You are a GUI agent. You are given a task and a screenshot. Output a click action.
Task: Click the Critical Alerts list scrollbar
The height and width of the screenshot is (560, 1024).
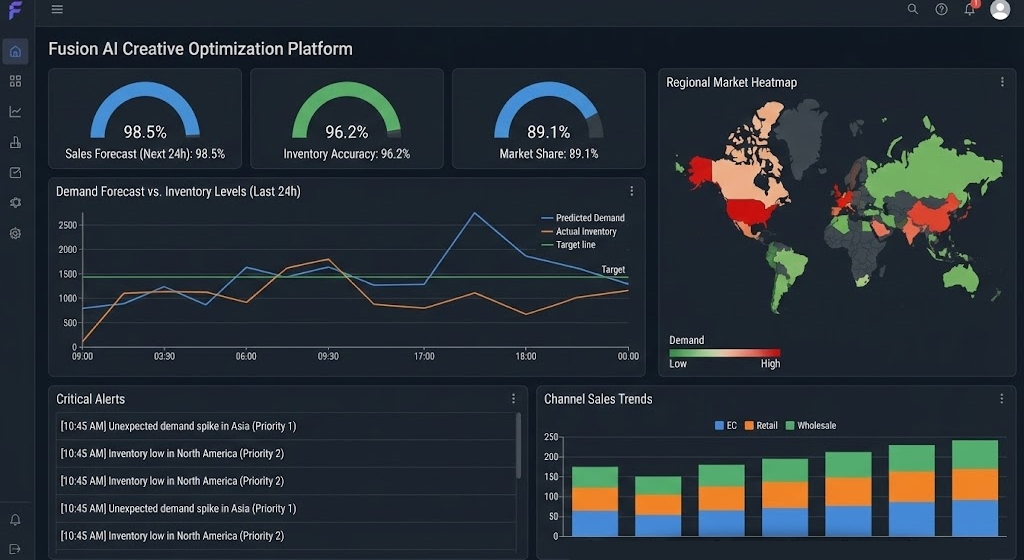(x=518, y=445)
